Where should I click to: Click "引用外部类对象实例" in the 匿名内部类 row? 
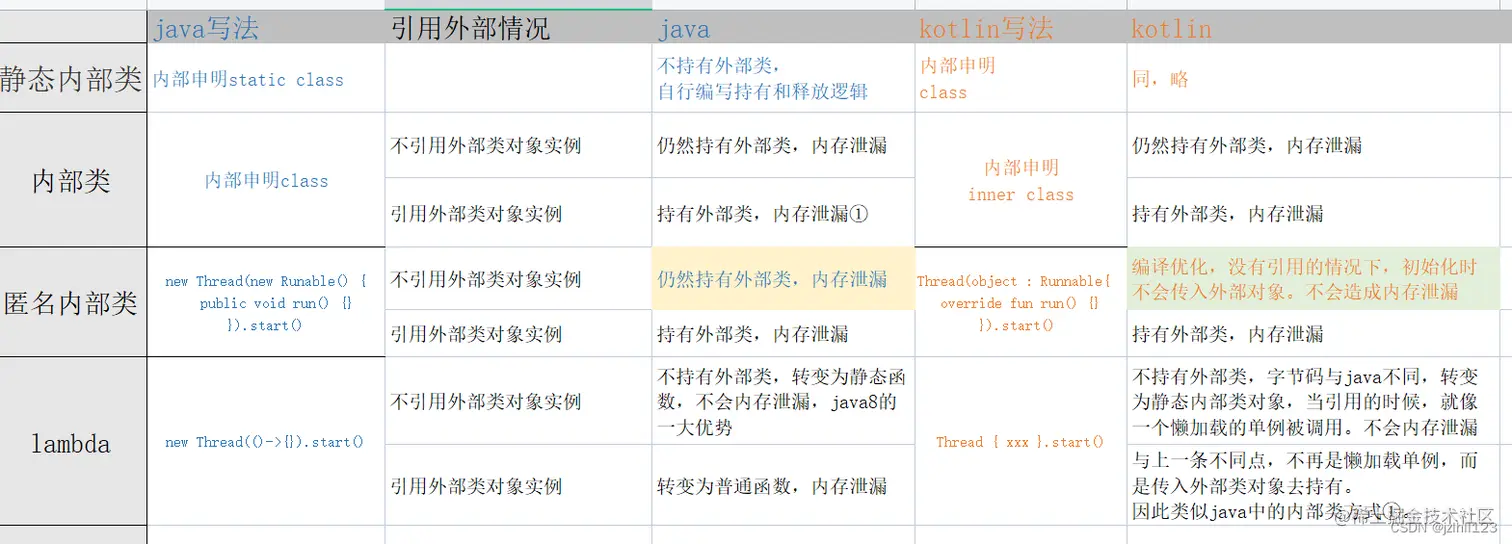pos(518,334)
